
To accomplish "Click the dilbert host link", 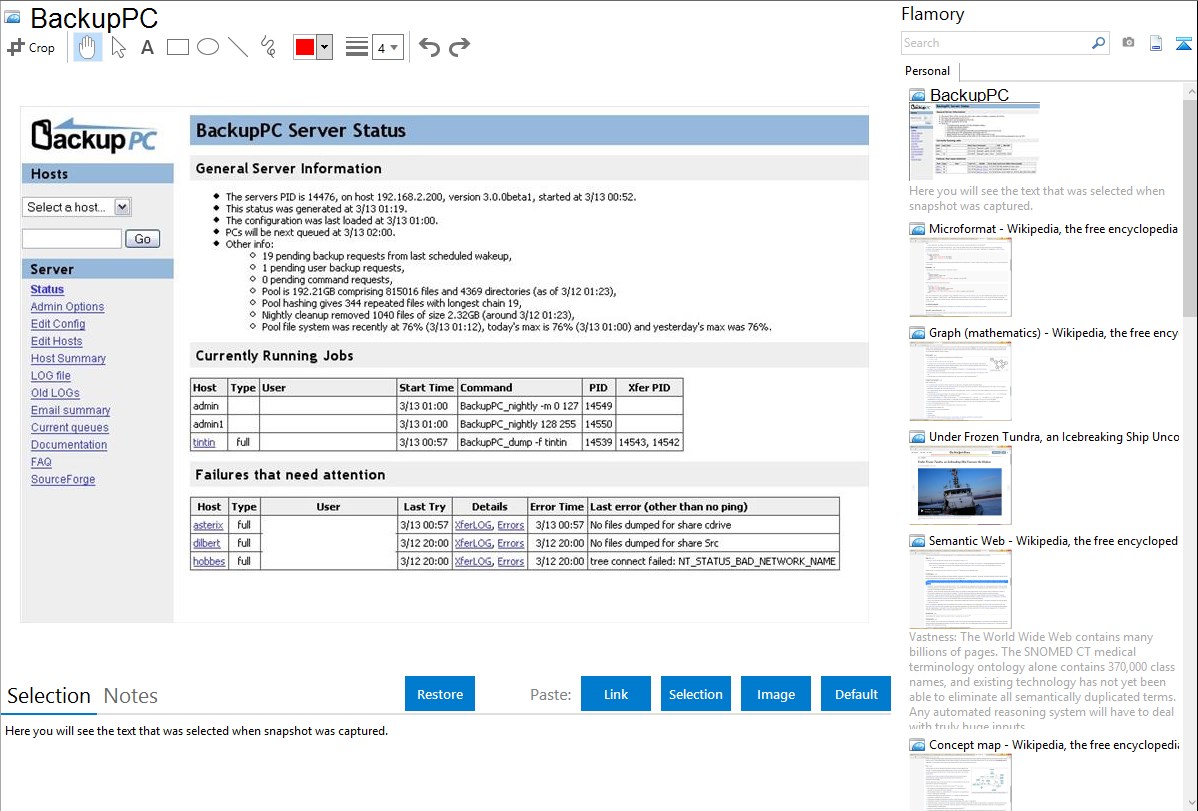I will tap(206, 543).
